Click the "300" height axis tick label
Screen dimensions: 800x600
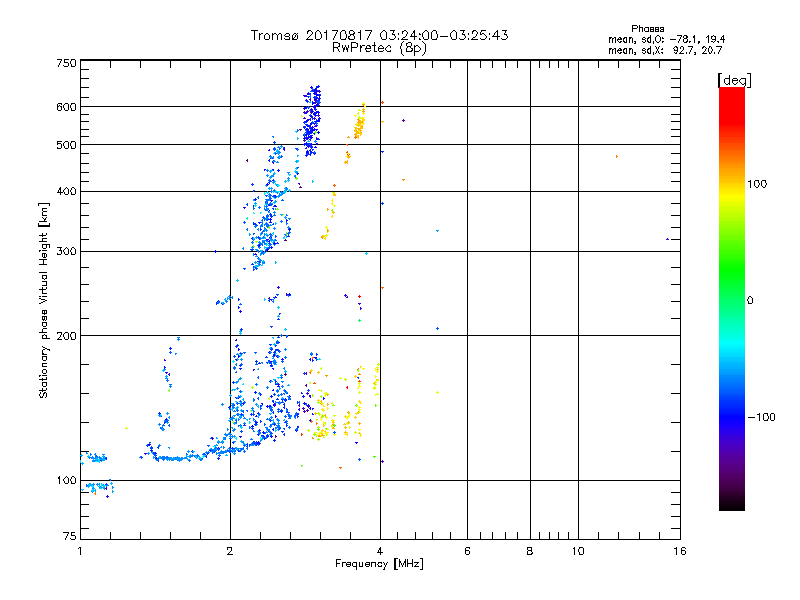(66, 252)
